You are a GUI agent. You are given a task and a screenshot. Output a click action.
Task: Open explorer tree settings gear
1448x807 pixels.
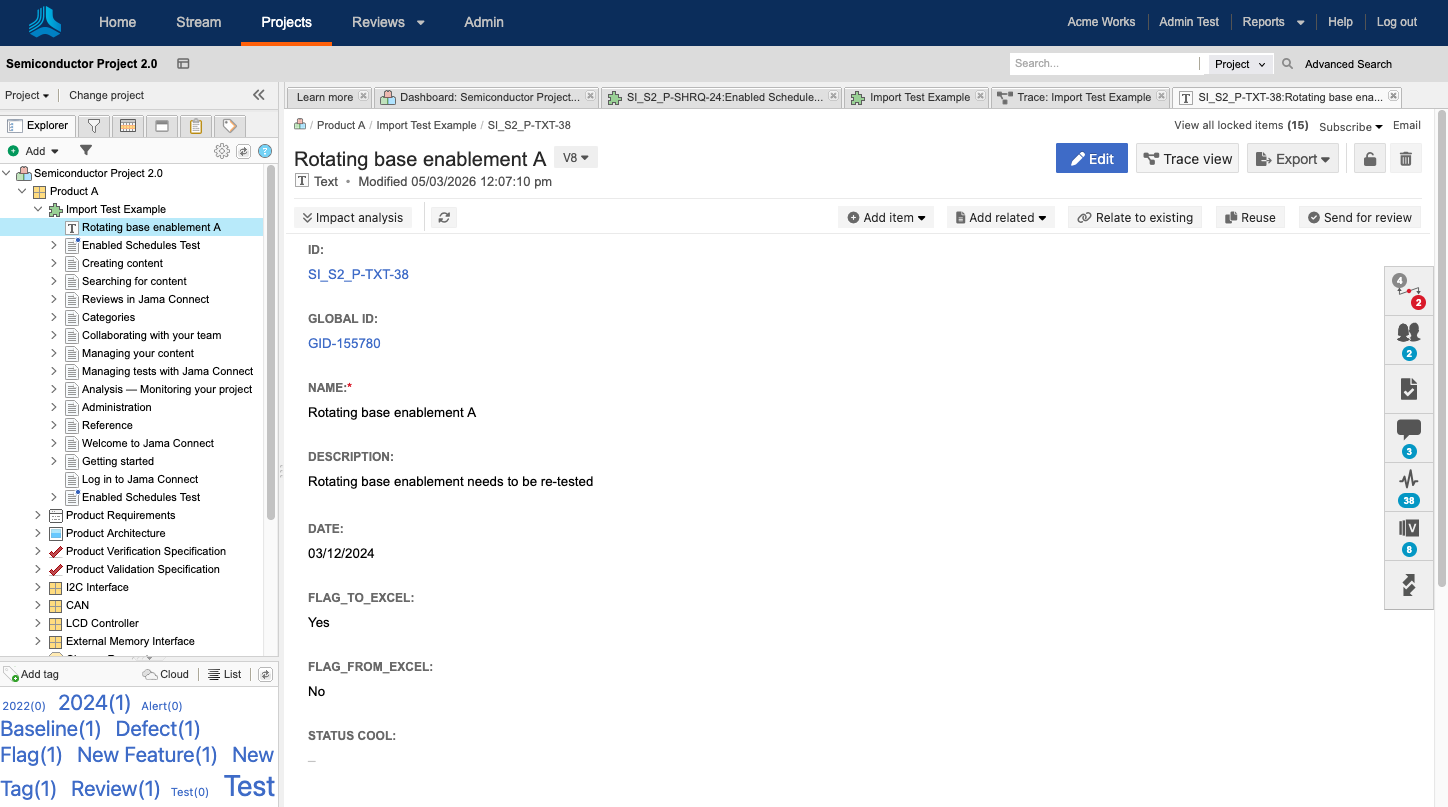click(x=222, y=151)
